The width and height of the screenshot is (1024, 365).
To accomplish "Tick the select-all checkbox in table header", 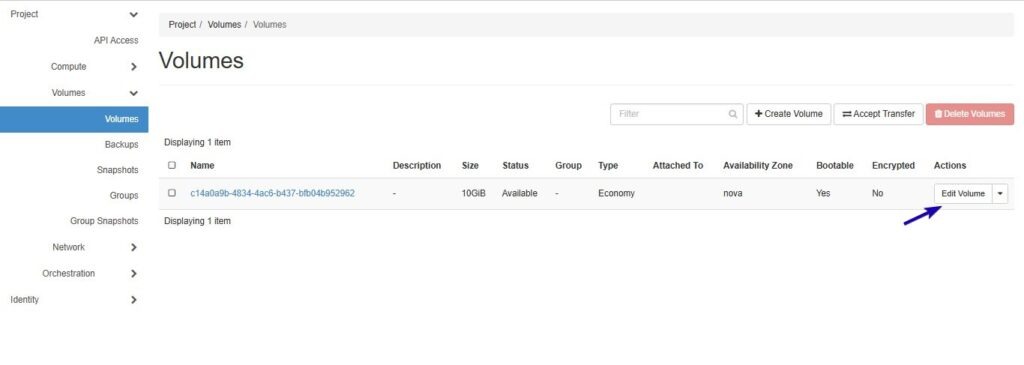I will coord(172,165).
